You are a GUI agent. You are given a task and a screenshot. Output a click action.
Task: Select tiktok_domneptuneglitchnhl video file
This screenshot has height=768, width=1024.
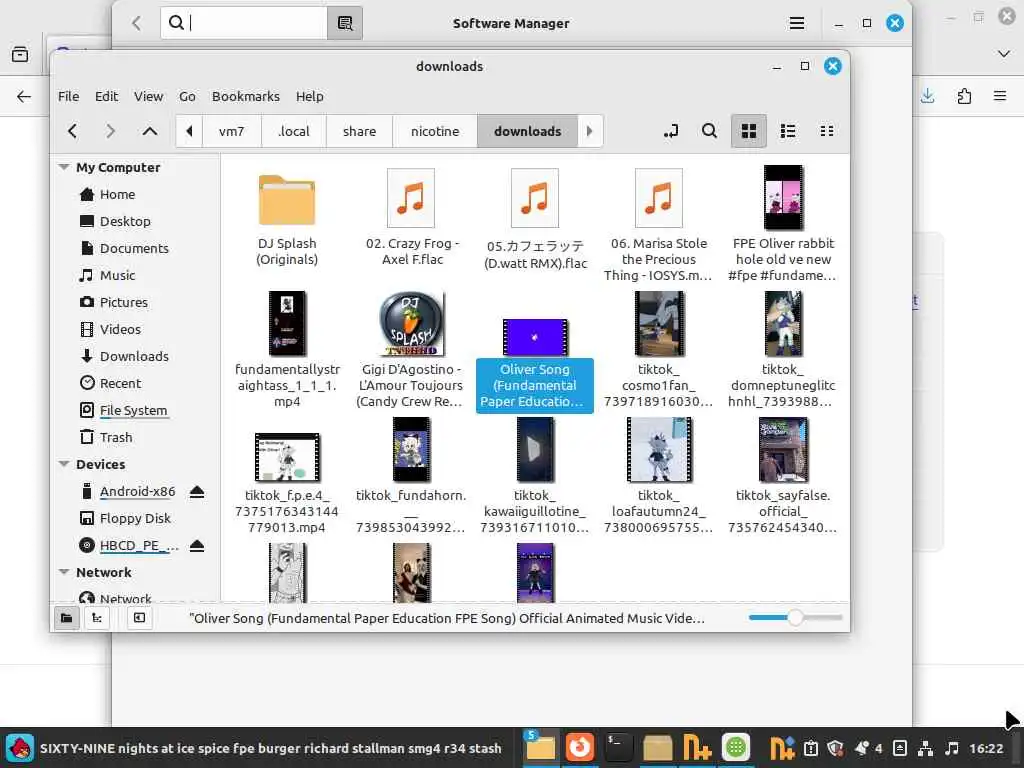tap(782, 350)
